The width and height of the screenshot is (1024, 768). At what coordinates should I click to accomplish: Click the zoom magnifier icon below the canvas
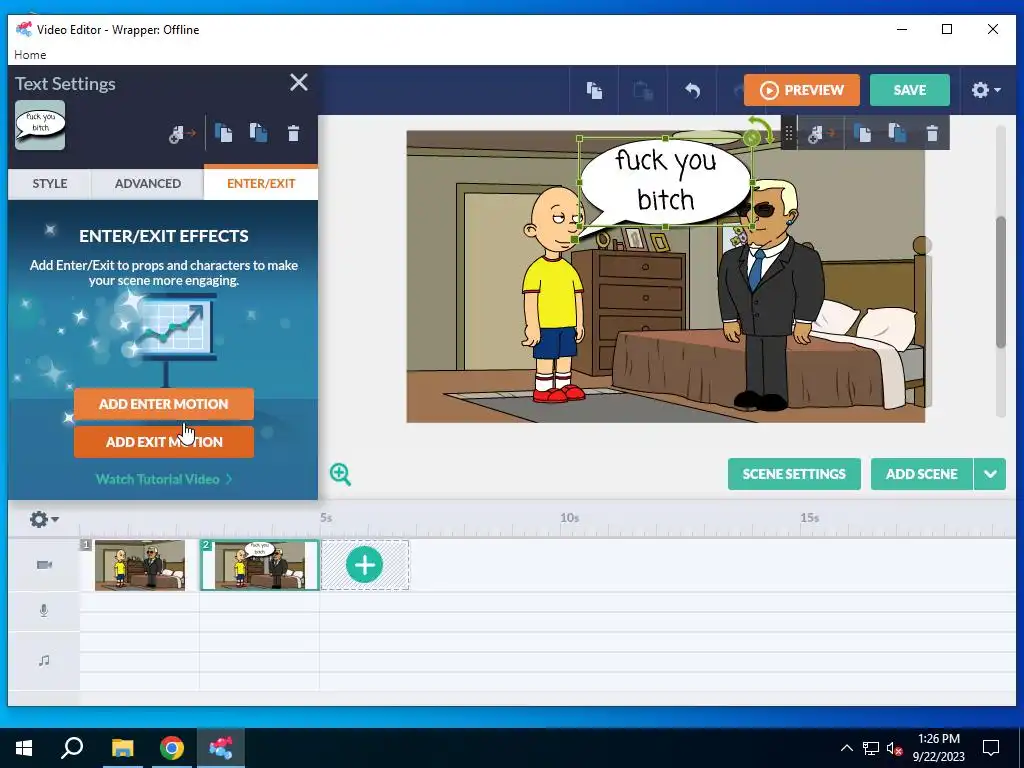pyautogui.click(x=340, y=474)
